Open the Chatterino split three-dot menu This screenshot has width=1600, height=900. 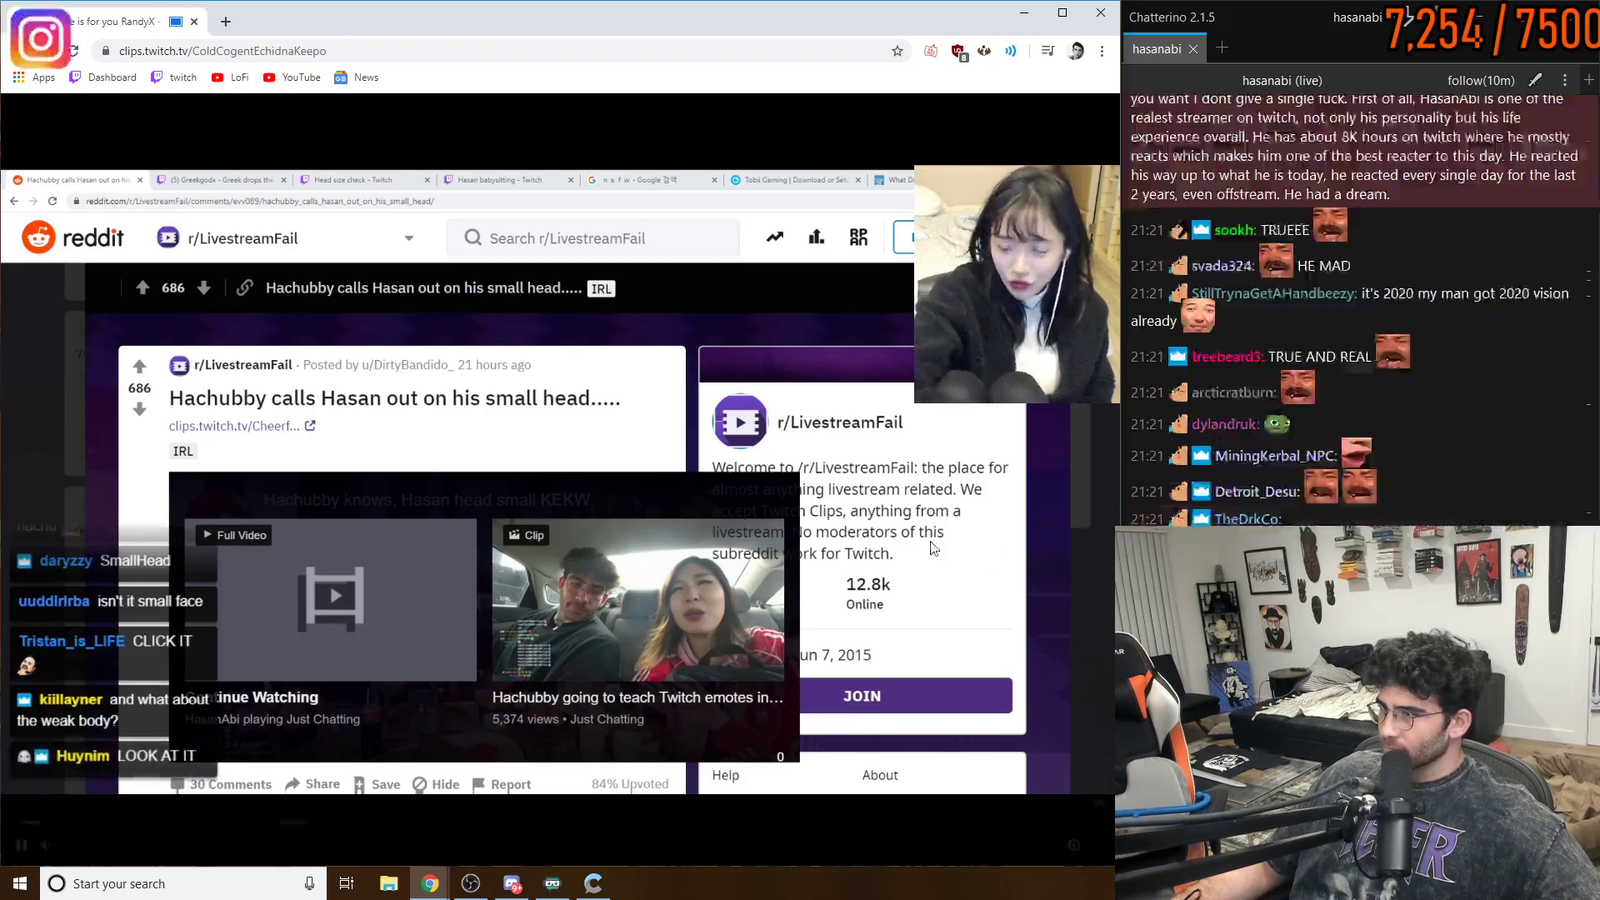(x=1565, y=80)
